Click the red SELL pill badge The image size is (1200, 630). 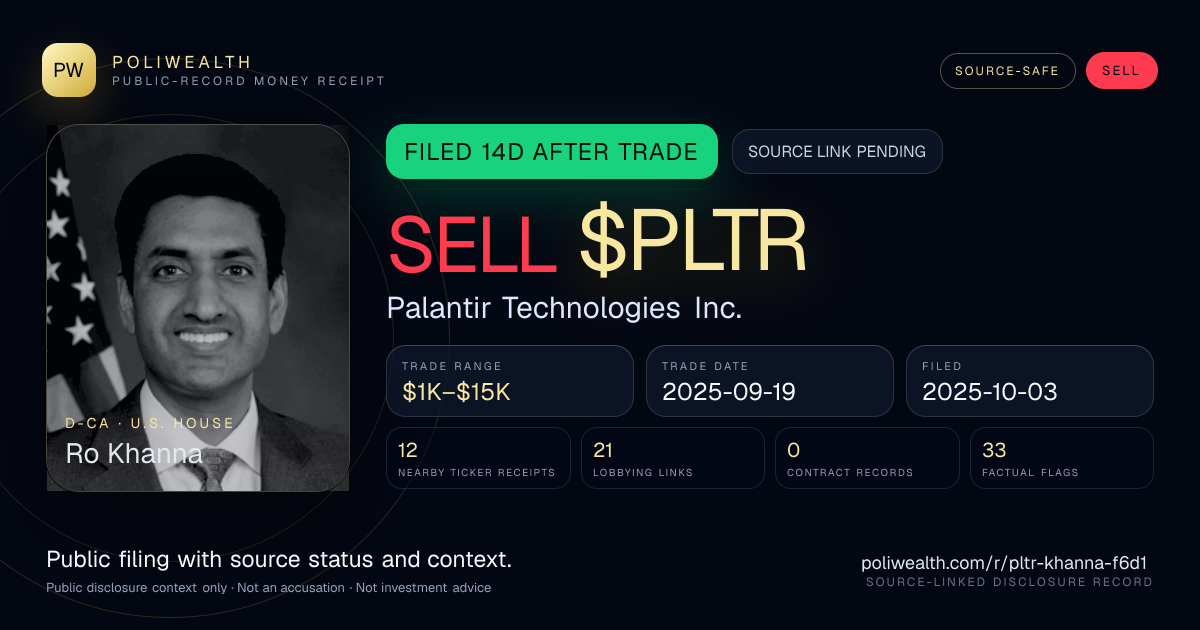[1121, 71]
